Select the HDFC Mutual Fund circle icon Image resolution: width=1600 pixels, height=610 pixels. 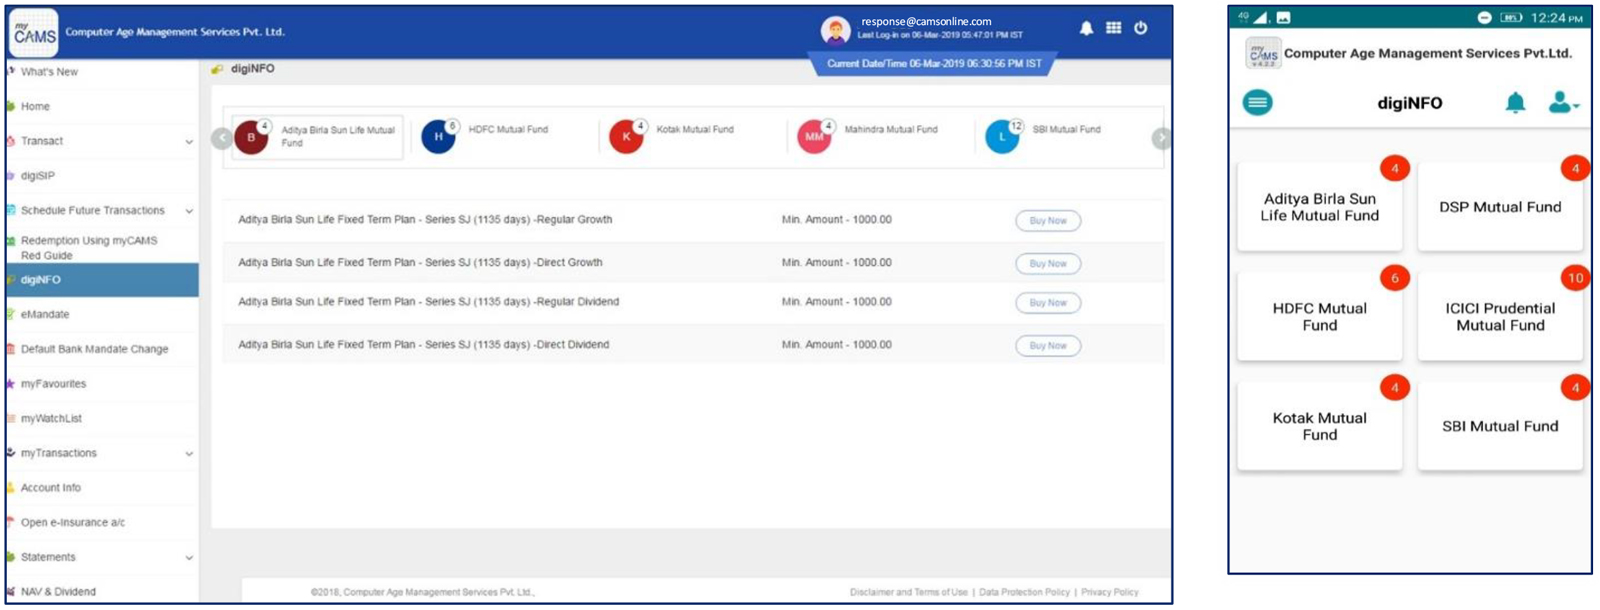point(438,136)
